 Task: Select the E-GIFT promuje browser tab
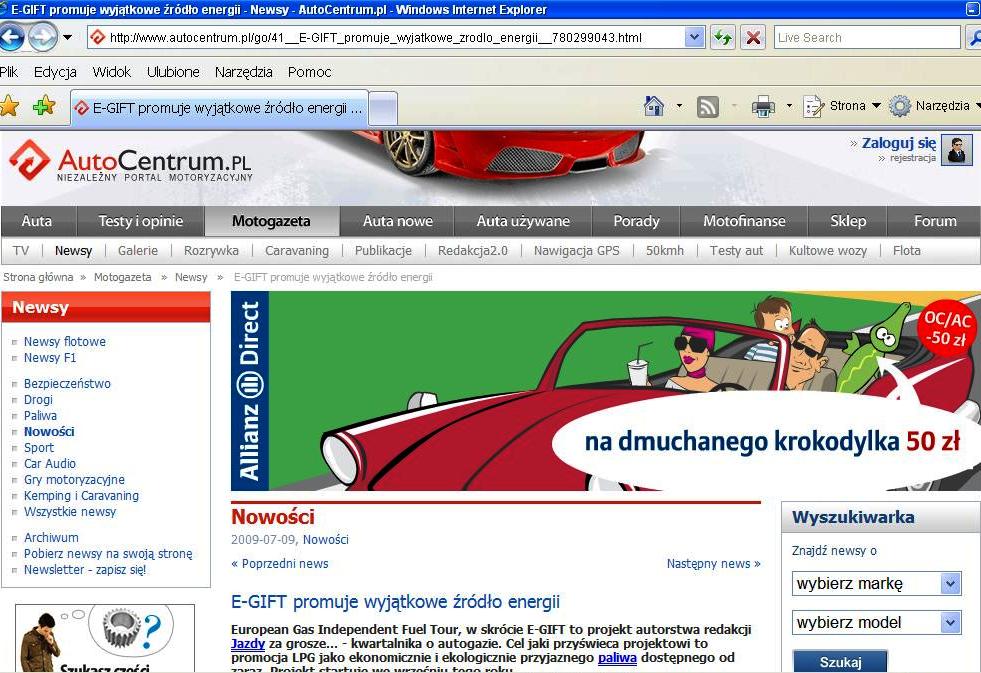point(220,108)
